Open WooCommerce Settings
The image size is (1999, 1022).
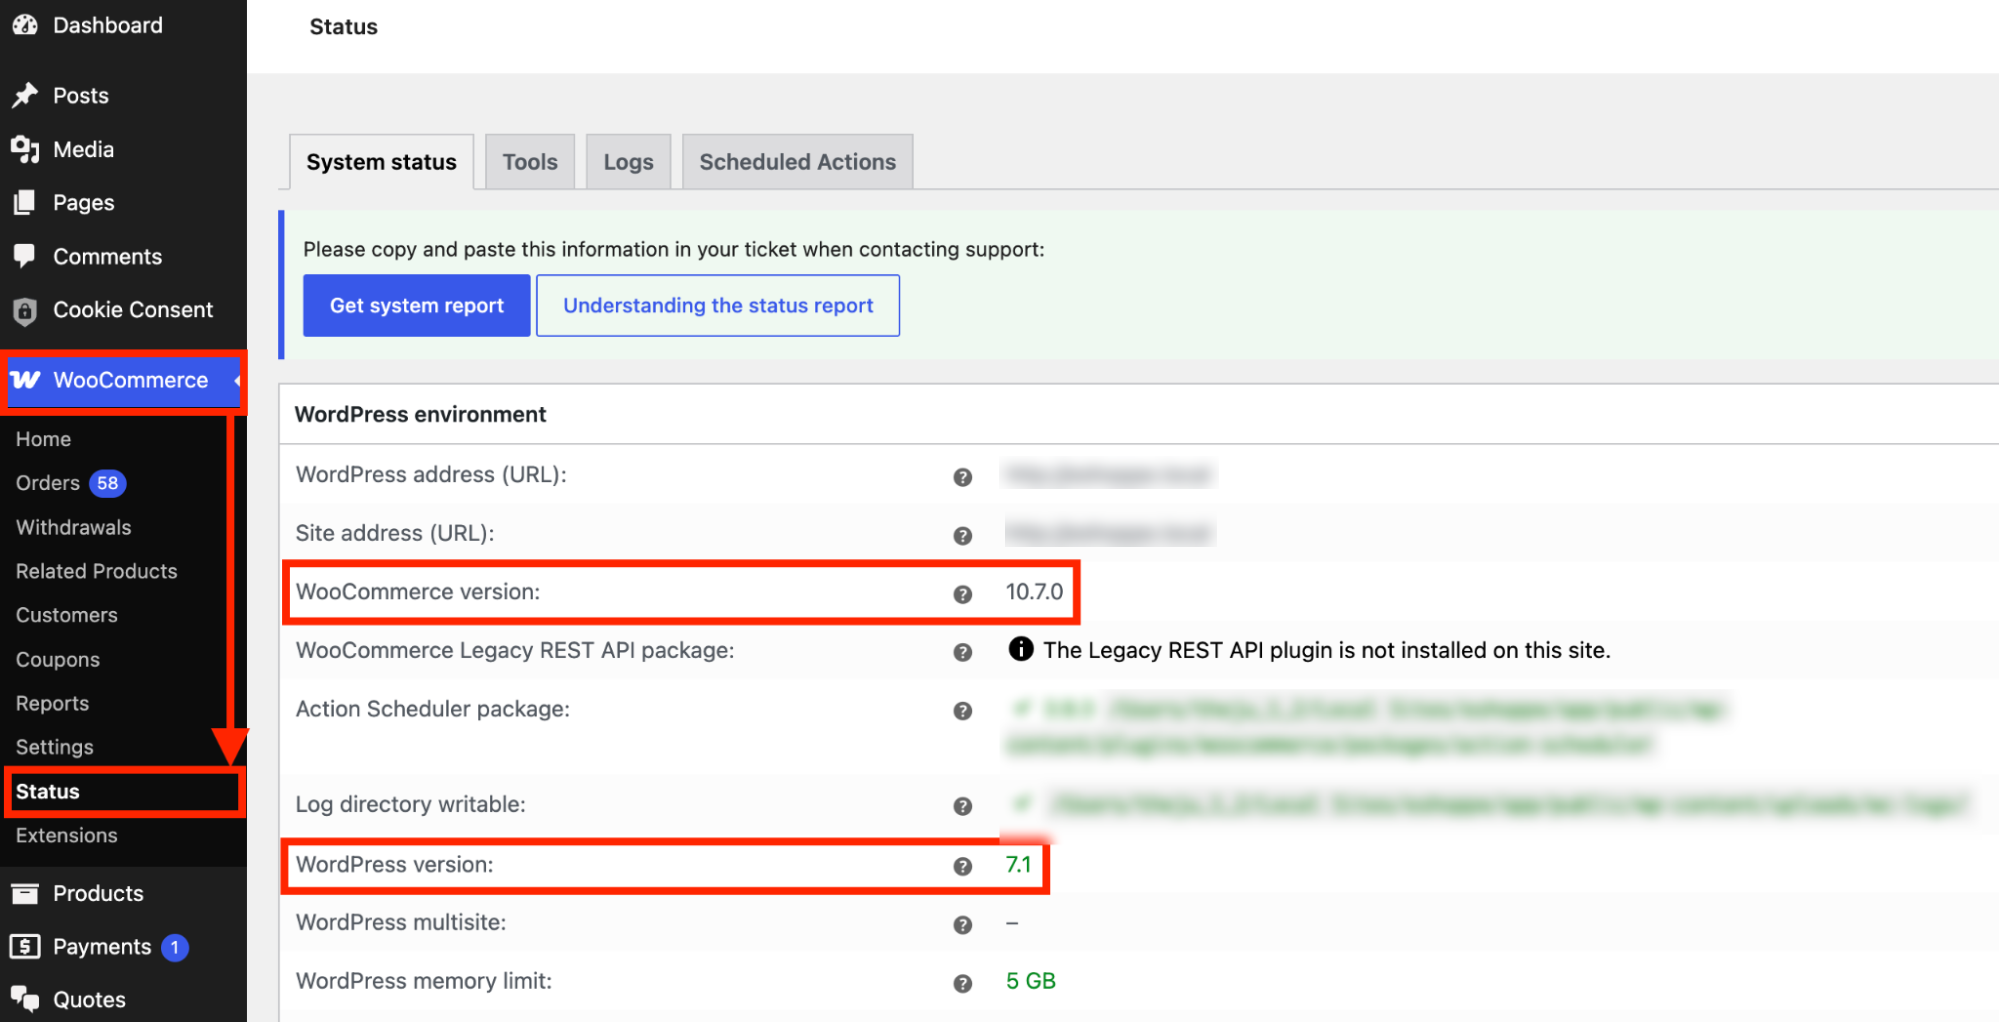point(54,747)
